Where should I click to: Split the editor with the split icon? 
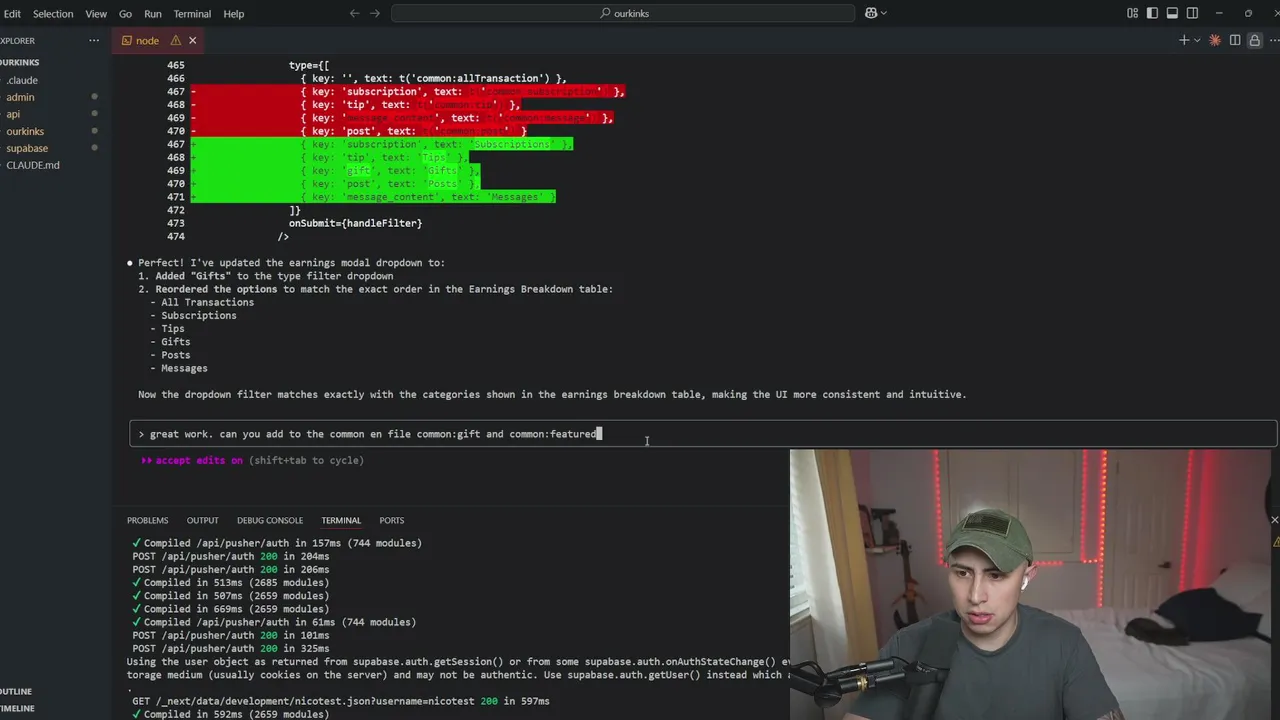(1235, 40)
